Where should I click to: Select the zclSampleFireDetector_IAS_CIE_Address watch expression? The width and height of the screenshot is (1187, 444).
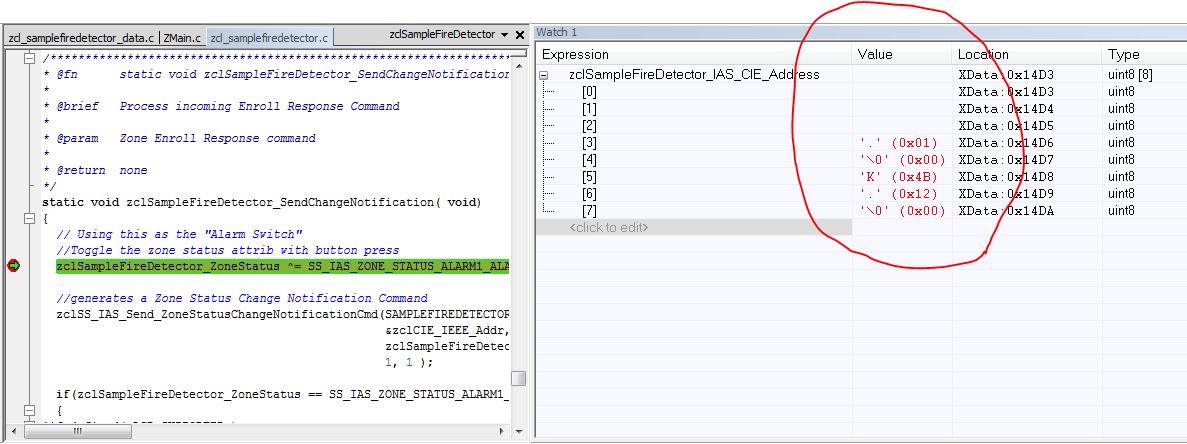tap(694, 75)
